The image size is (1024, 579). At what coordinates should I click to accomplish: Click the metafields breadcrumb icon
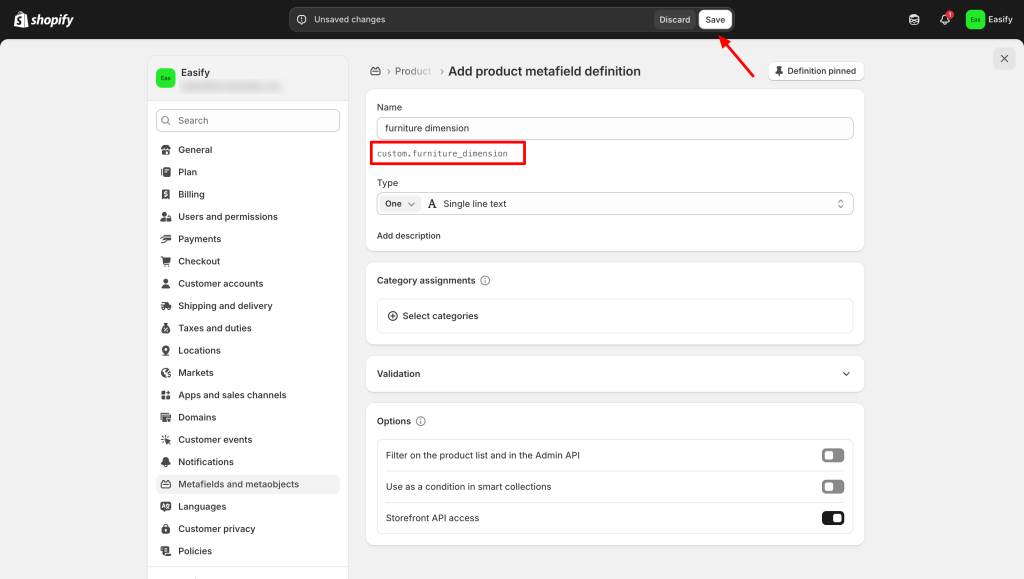click(x=376, y=71)
